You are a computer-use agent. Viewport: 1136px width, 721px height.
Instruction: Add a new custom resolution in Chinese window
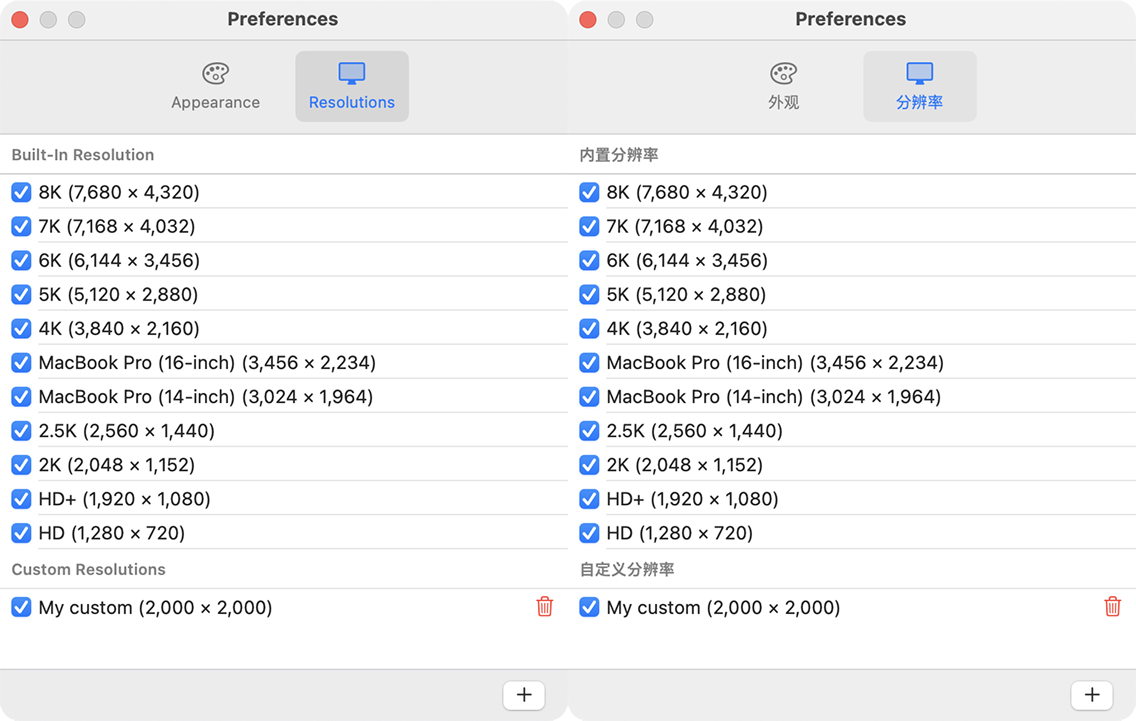click(x=1092, y=695)
